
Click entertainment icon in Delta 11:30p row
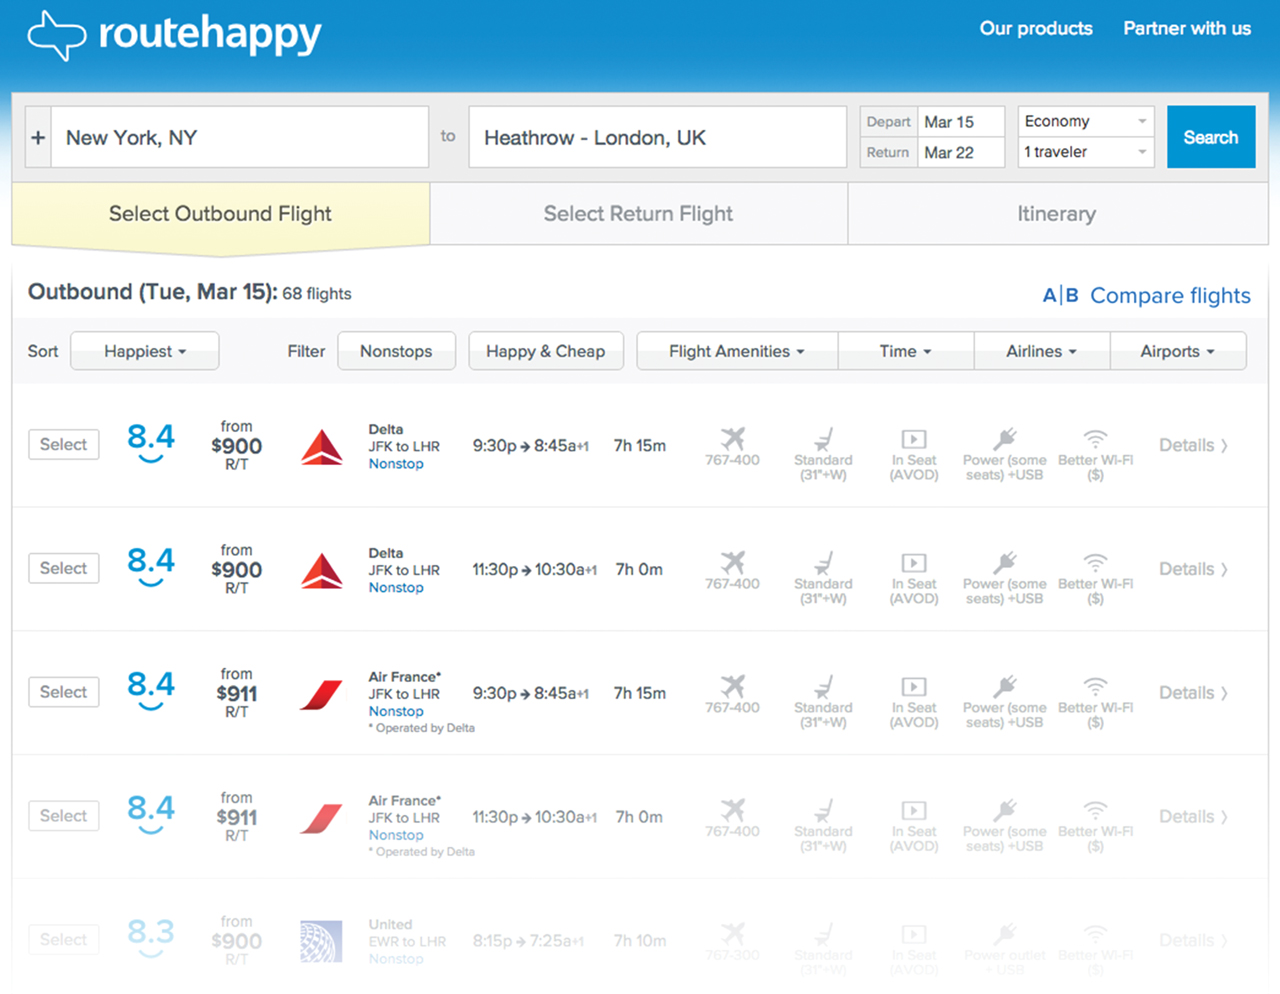[x=914, y=563]
